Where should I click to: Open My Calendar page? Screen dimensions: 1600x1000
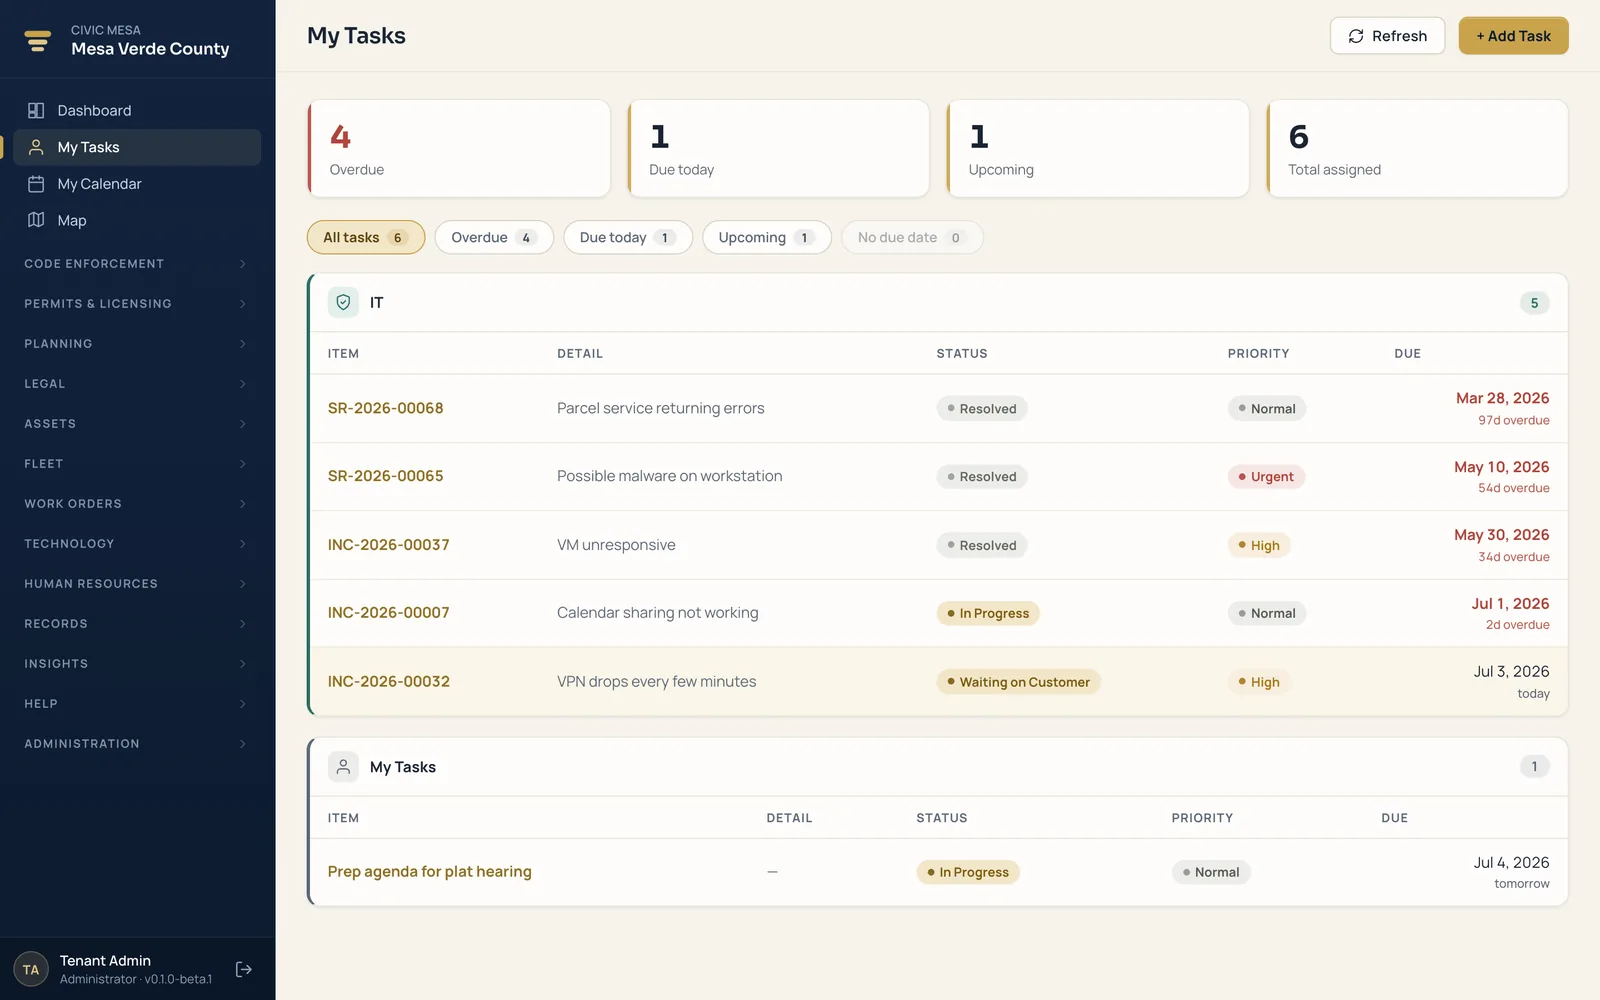[x=137, y=184]
